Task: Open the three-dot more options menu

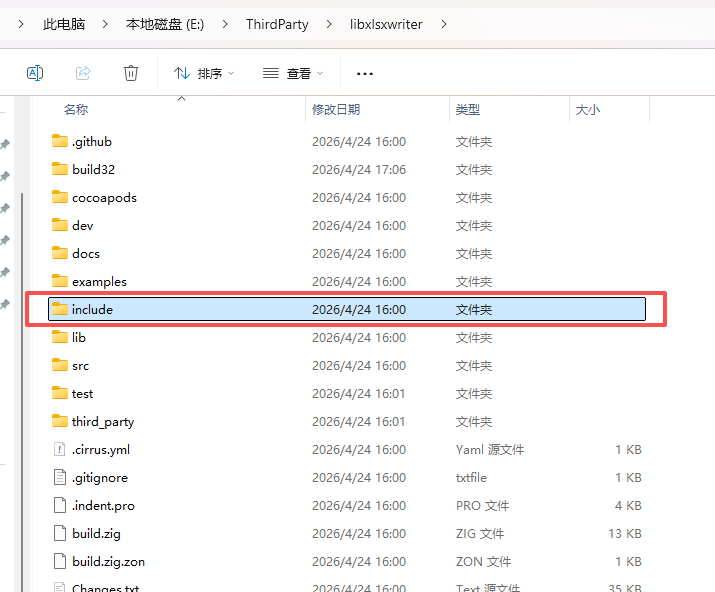Action: 365,73
